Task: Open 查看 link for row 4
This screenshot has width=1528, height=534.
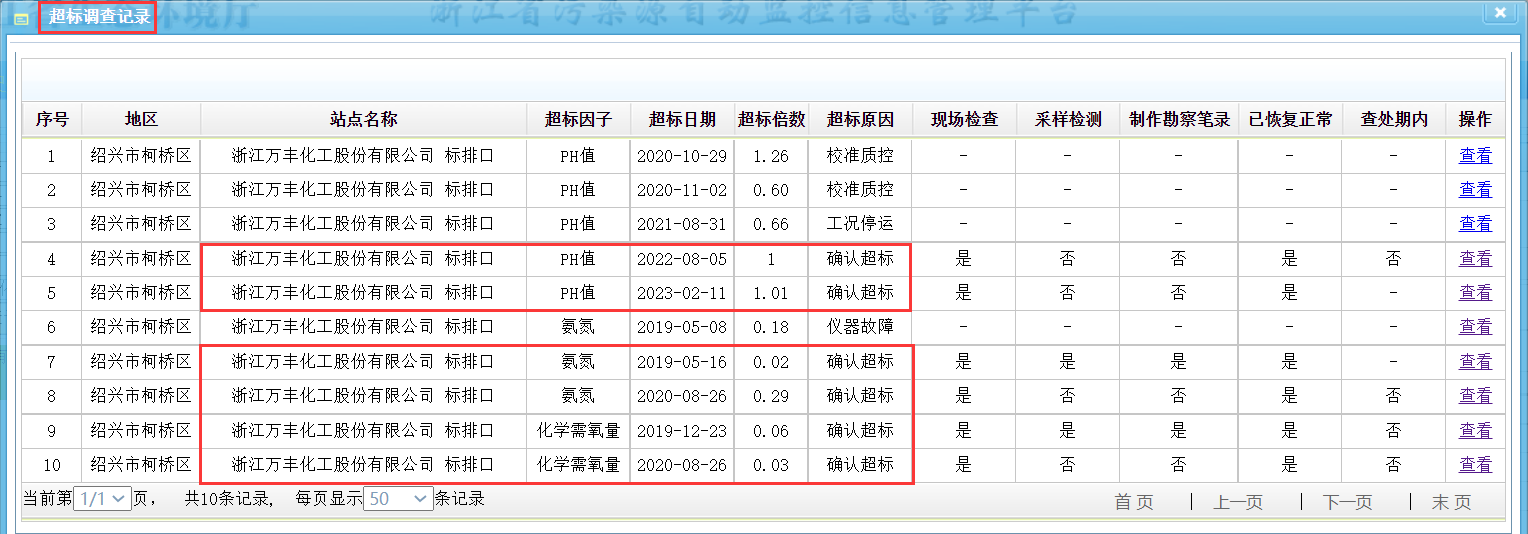Action: pyautogui.click(x=1475, y=259)
